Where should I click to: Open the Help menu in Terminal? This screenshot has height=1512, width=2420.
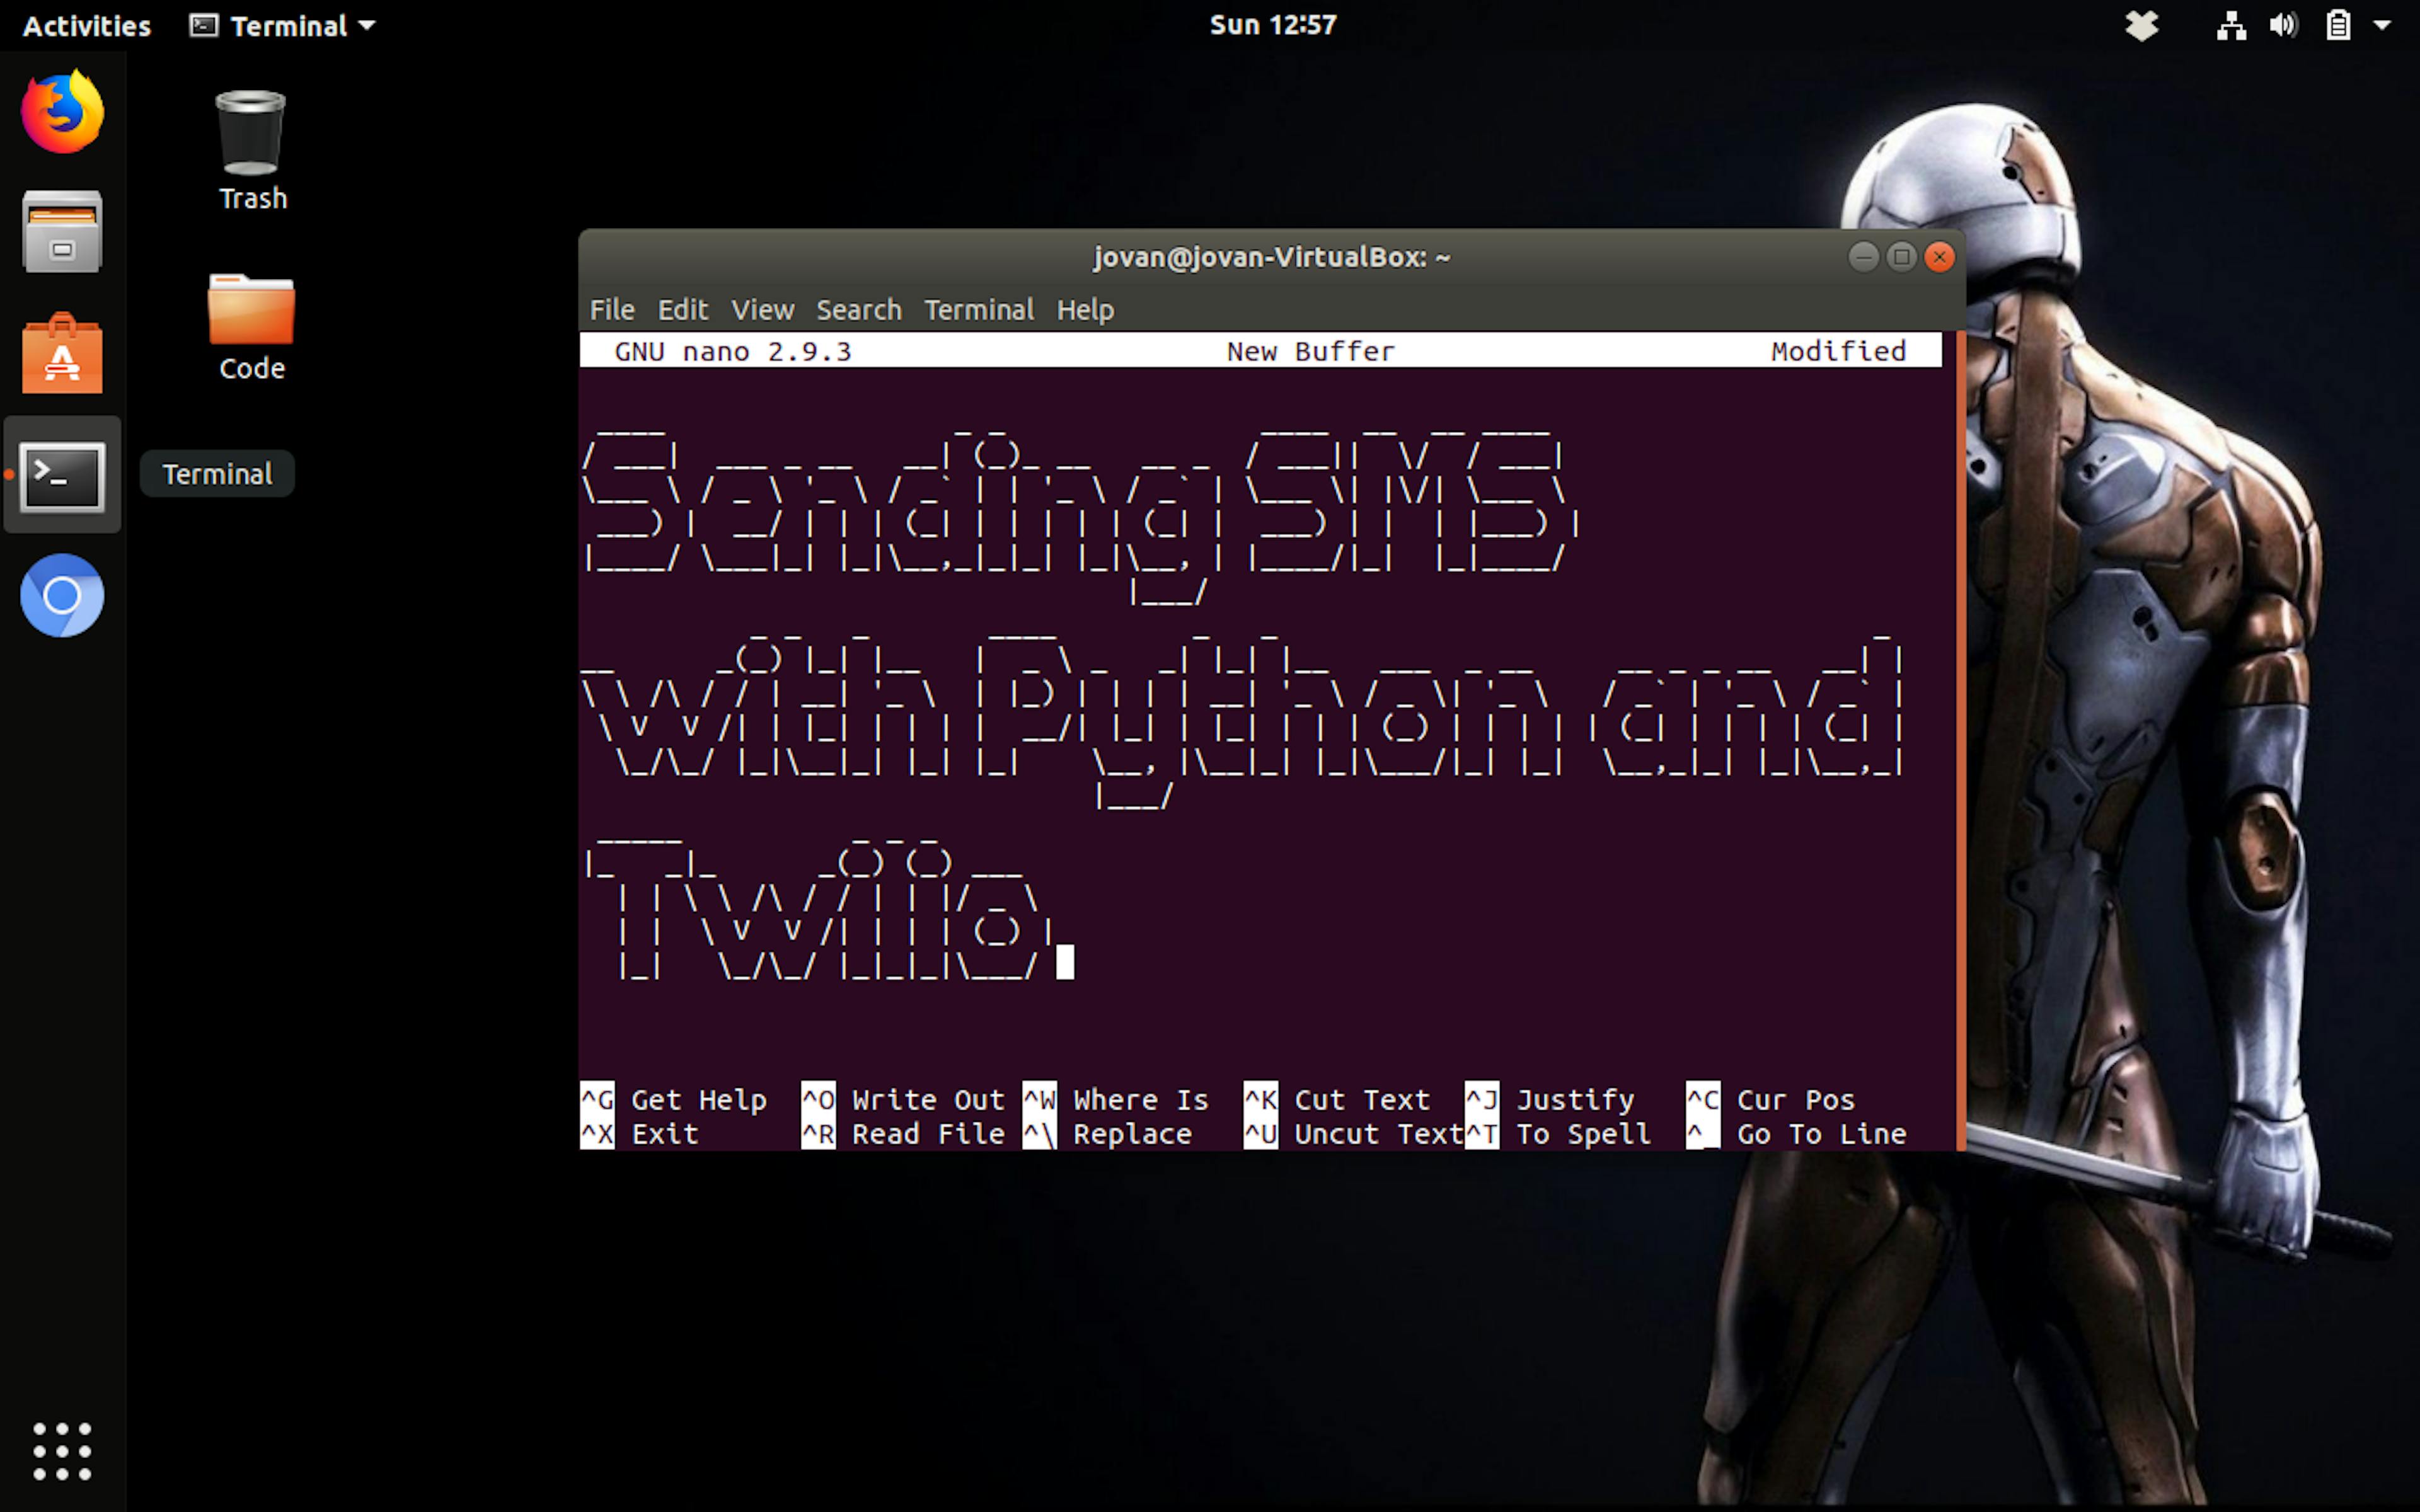point(1086,309)
